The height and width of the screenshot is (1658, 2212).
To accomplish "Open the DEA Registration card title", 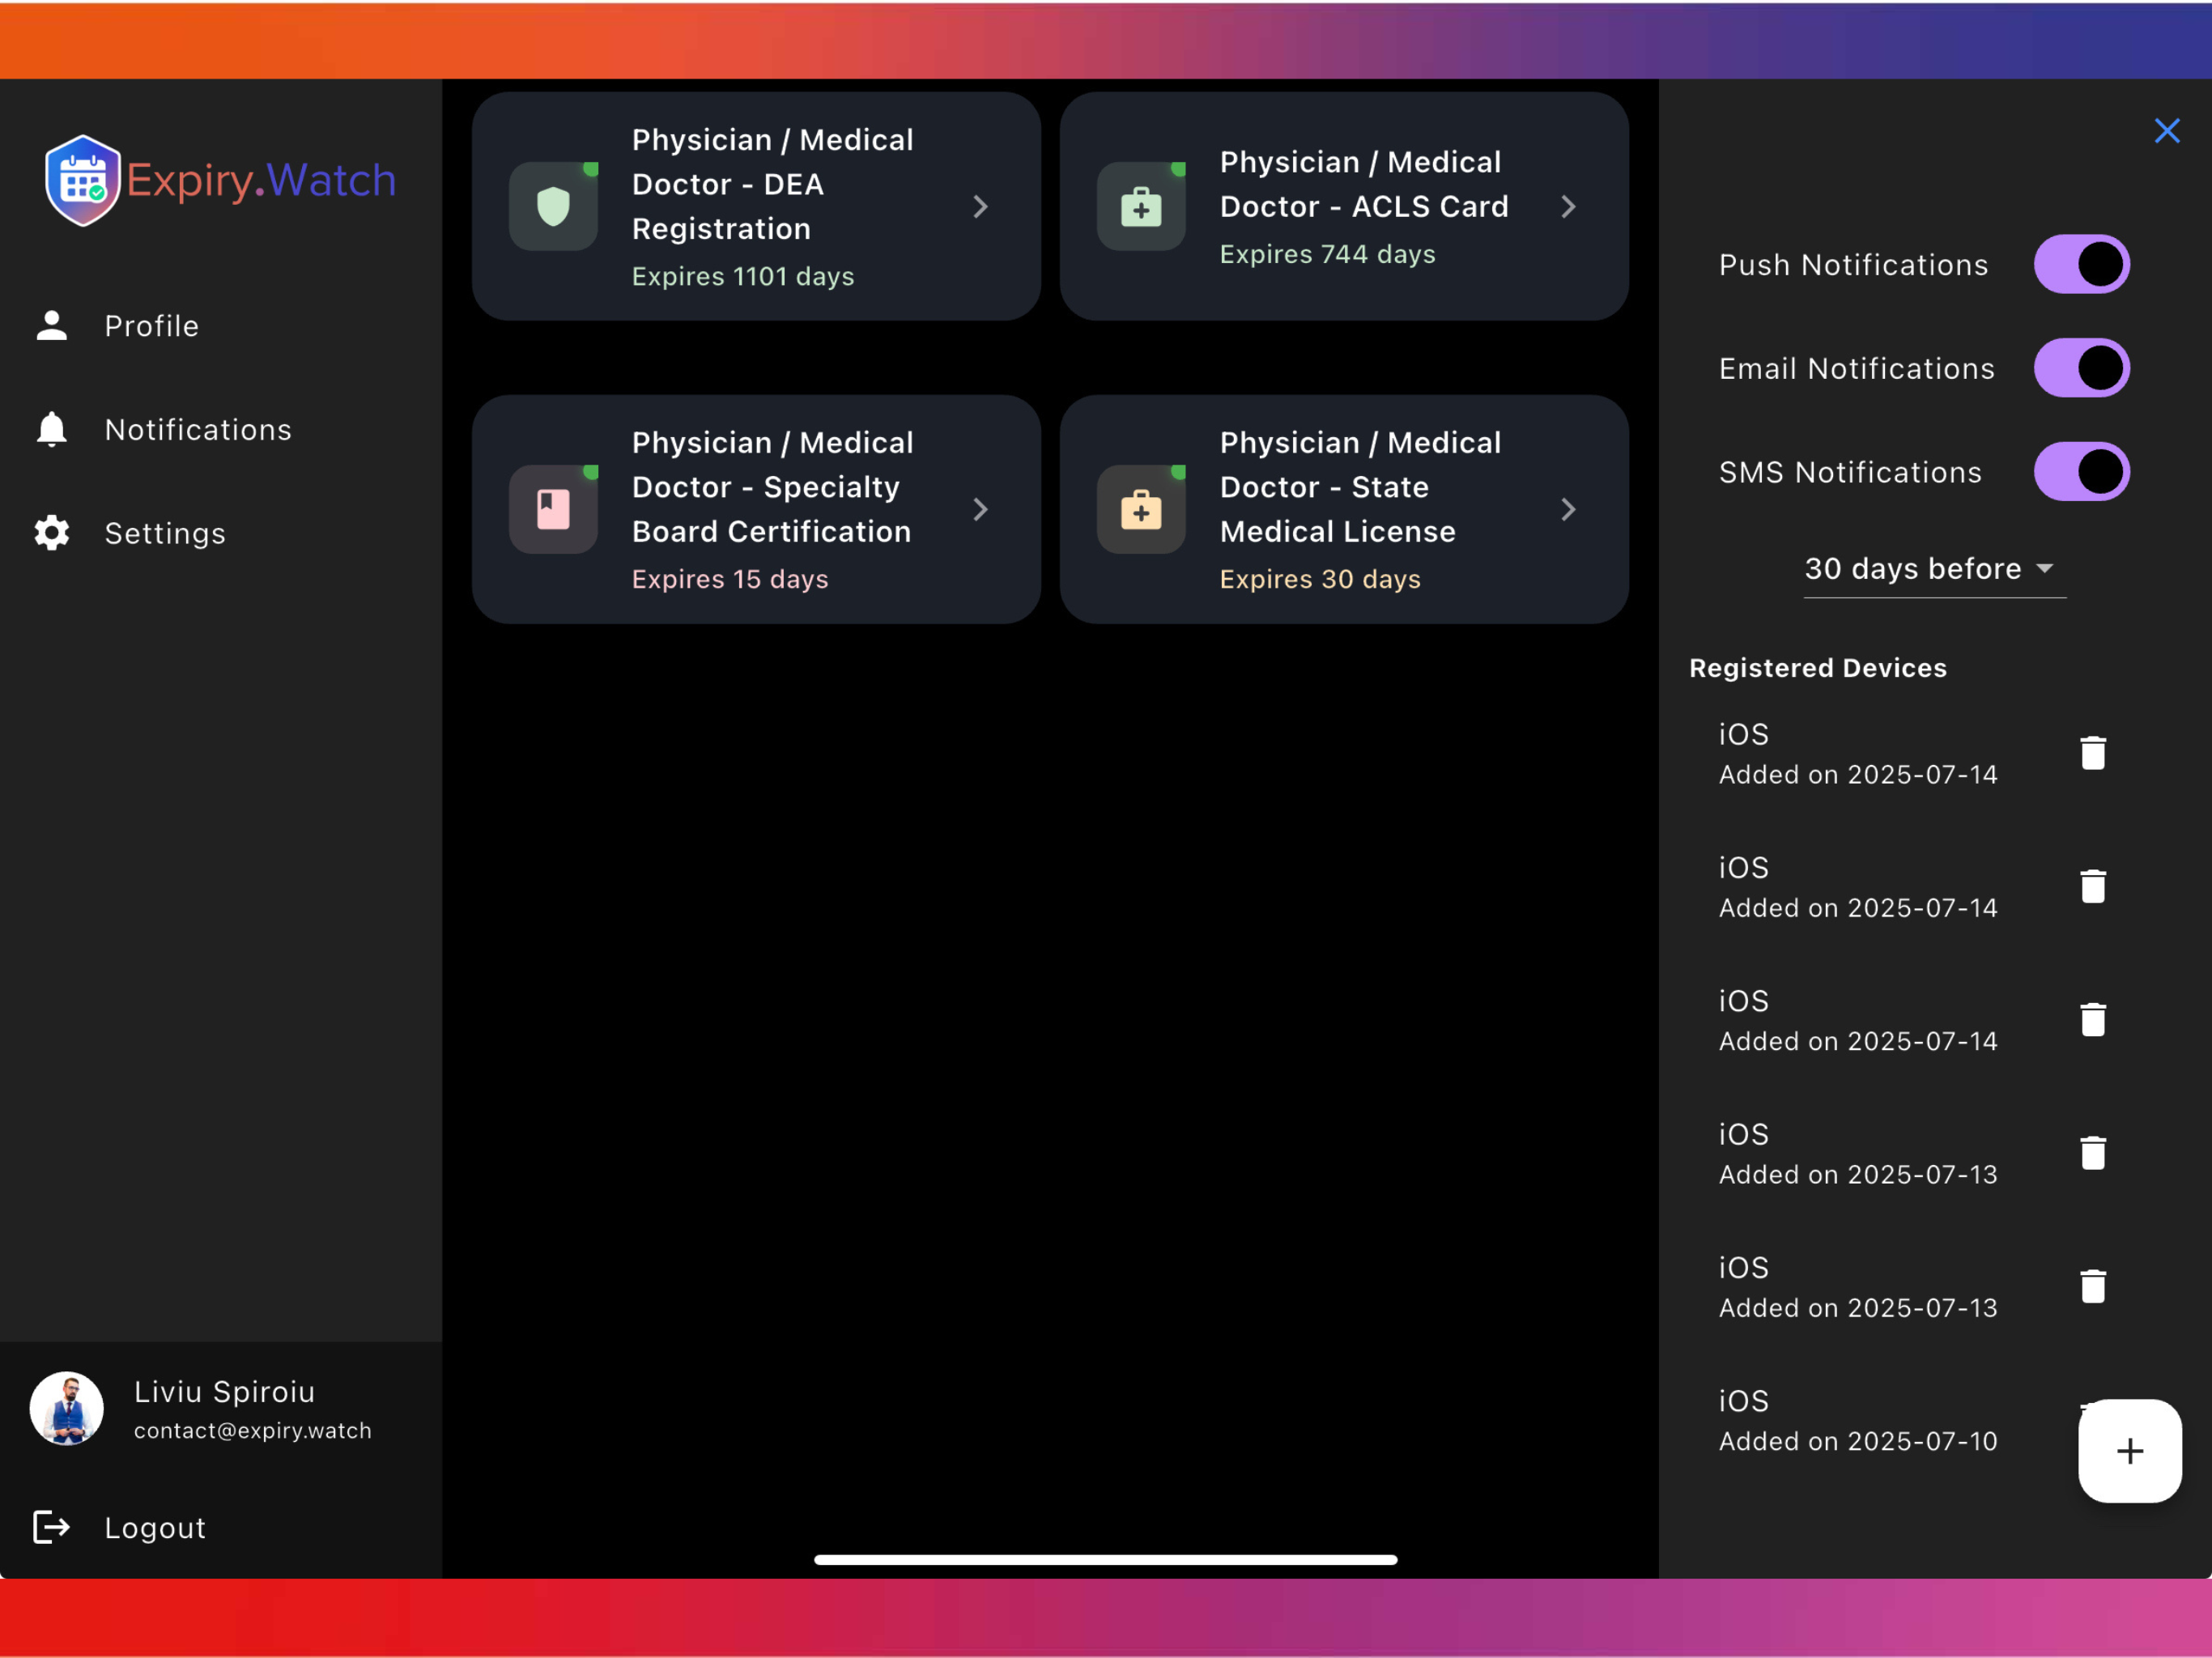I will click(x=773, y=184).
